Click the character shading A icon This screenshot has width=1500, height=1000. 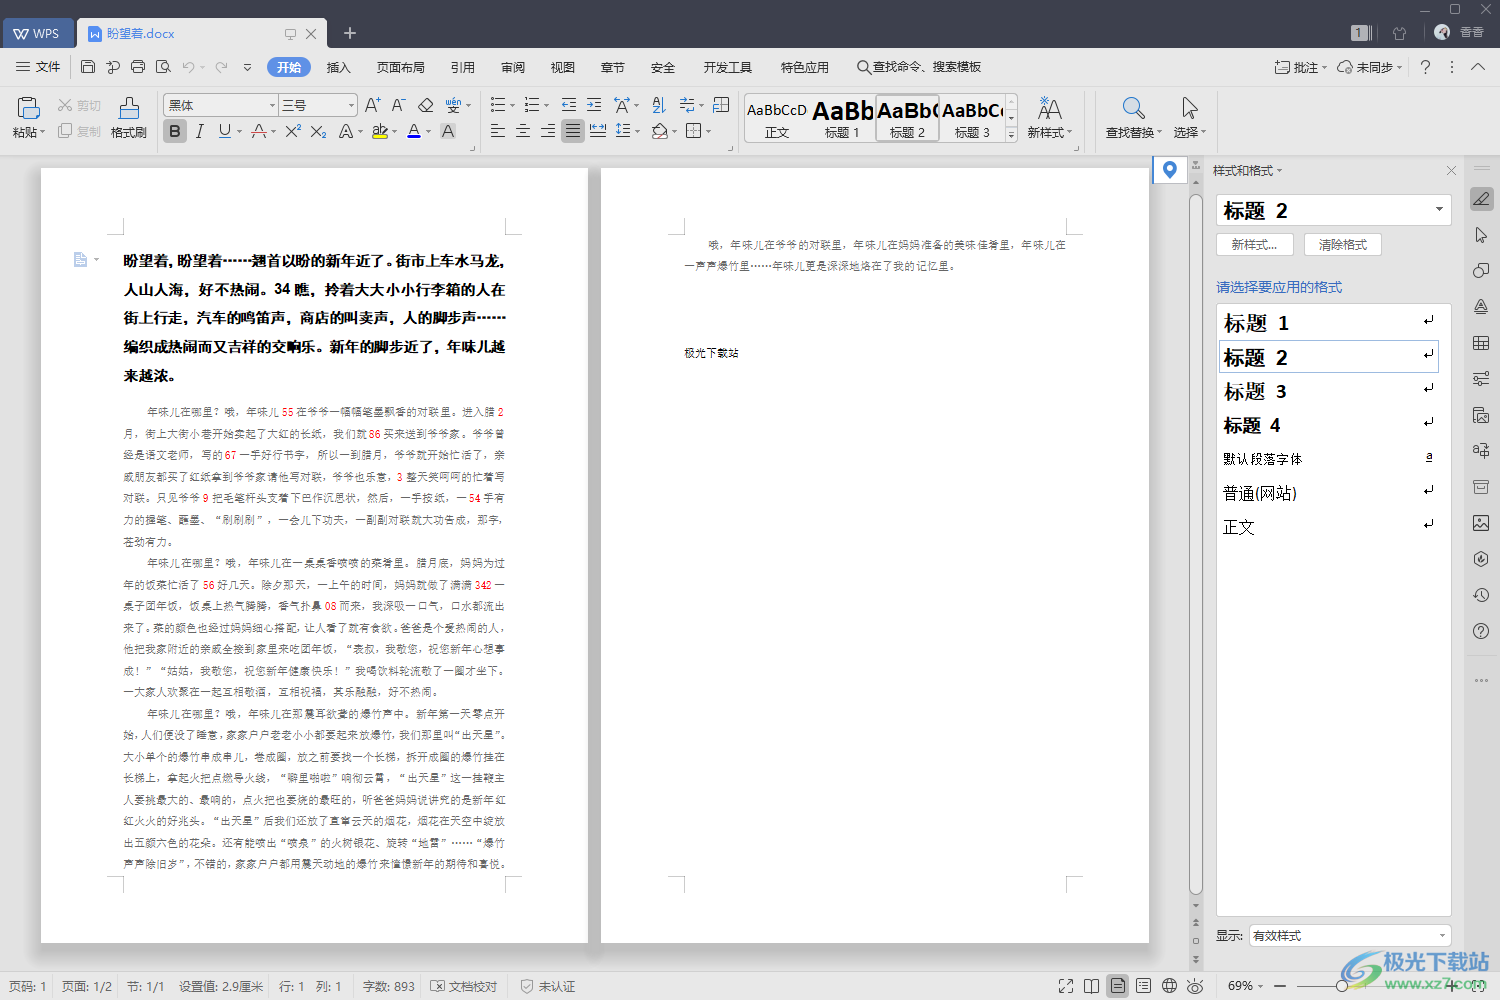point(448,131)
